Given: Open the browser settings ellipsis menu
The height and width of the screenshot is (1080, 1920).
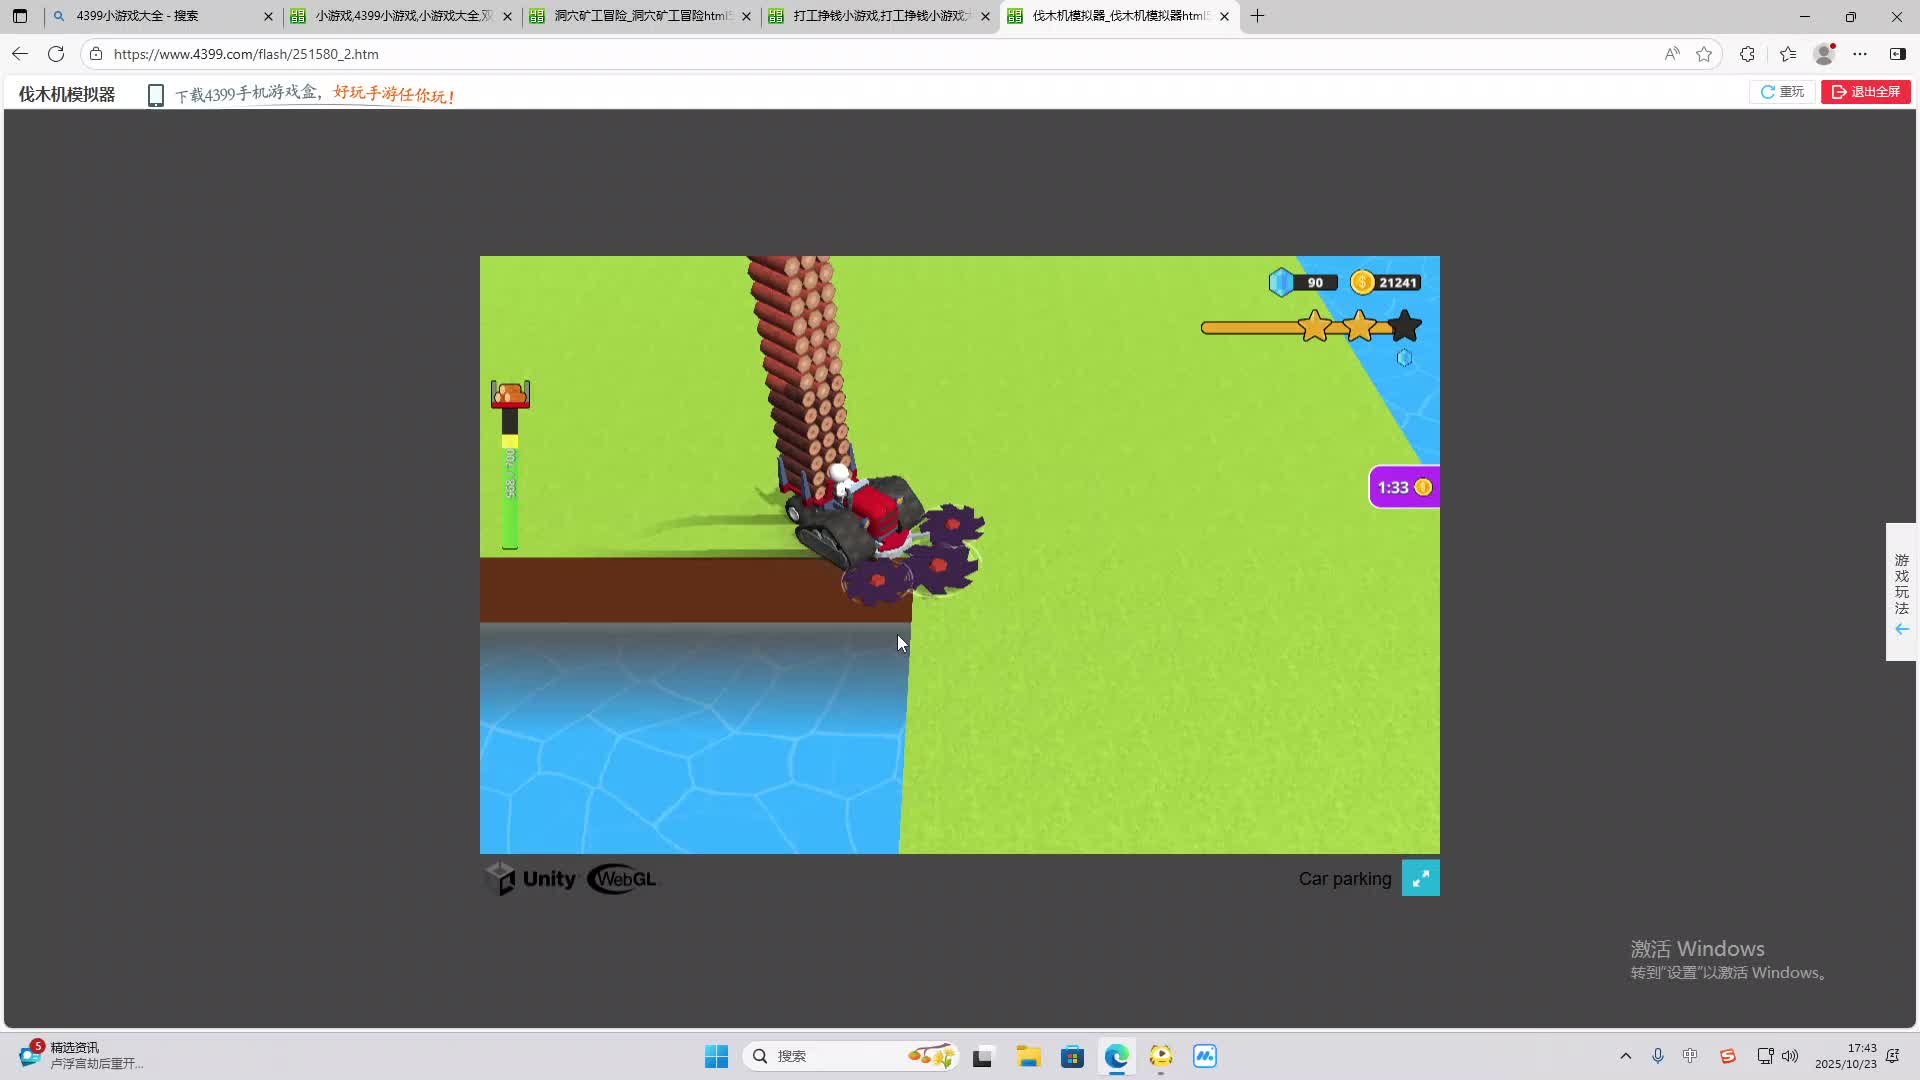Looking at the screenshot, I should pyautogui.click(x=1860, y=54).
